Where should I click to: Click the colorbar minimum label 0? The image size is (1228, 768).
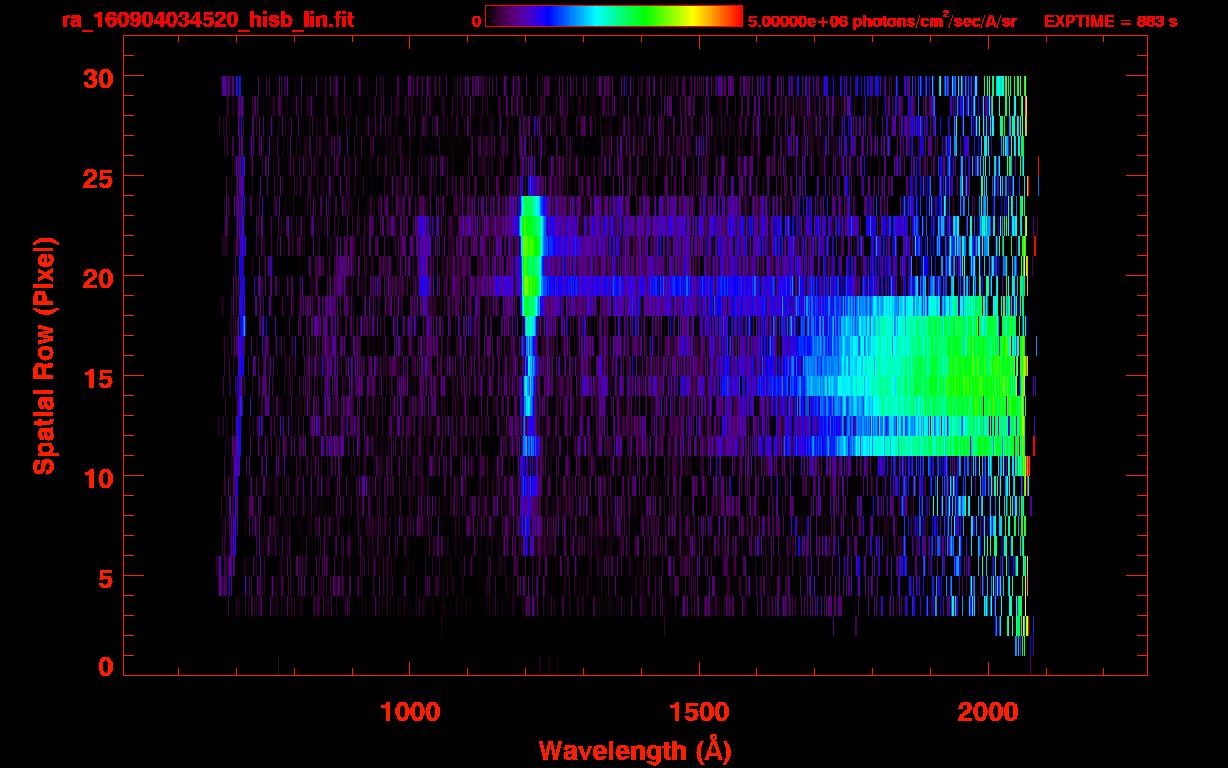(x=476, y=20)
